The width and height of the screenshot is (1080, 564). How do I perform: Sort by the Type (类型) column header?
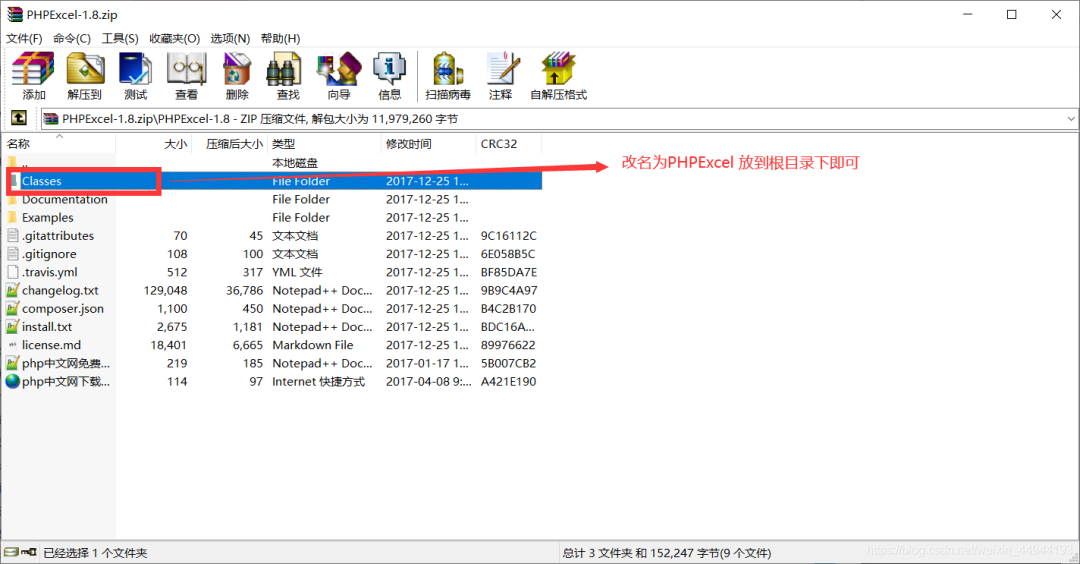pyautogui.click(x=324, y=144)
